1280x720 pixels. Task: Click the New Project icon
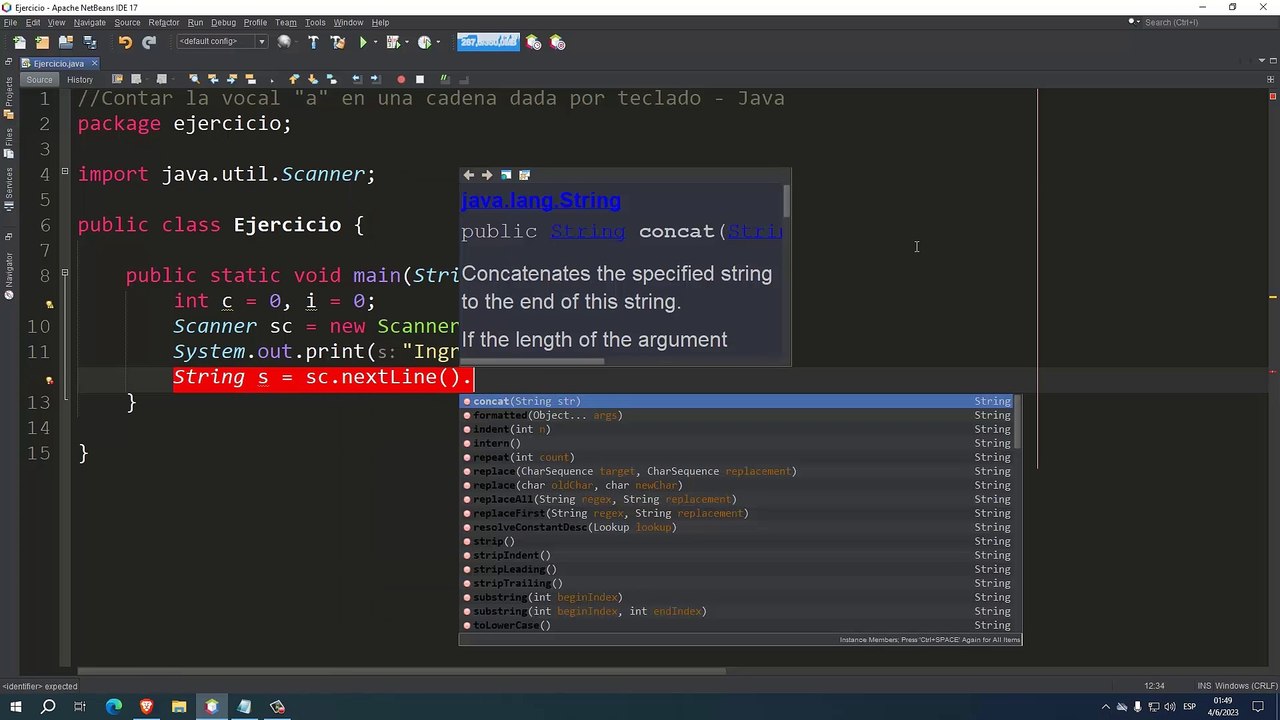coord(42,42)
